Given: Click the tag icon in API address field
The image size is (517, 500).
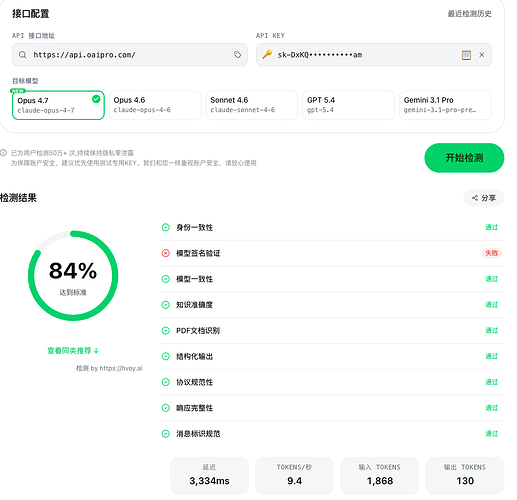Looking at the screenshot, I should tap(237, 55).
